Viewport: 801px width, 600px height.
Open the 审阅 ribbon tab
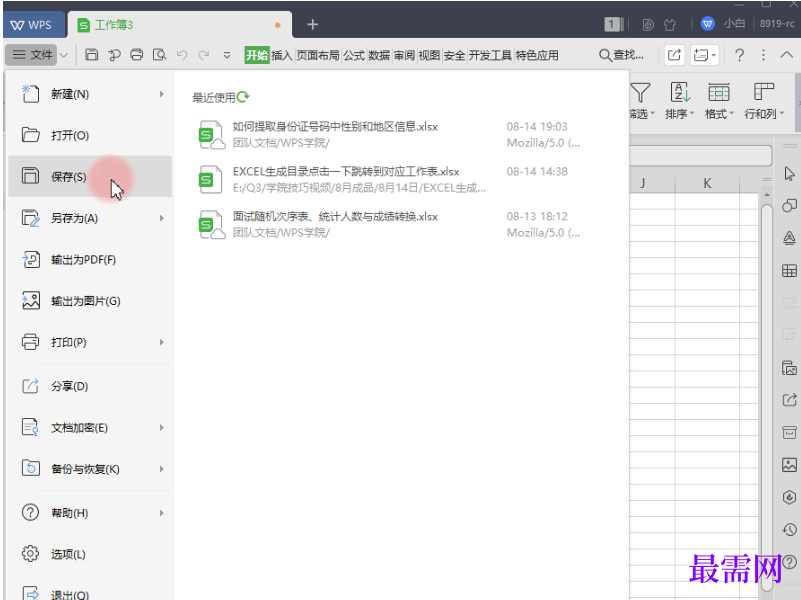[404, 55]
